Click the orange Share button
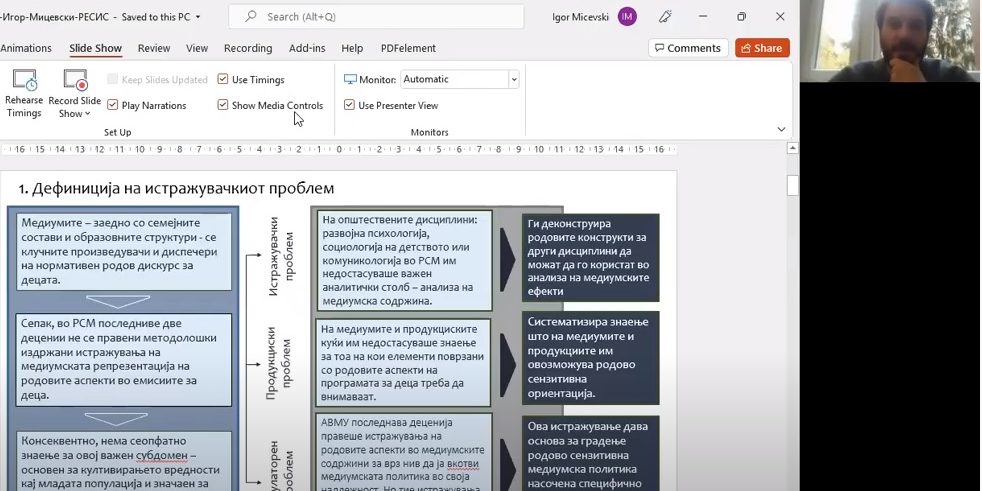 762,48
